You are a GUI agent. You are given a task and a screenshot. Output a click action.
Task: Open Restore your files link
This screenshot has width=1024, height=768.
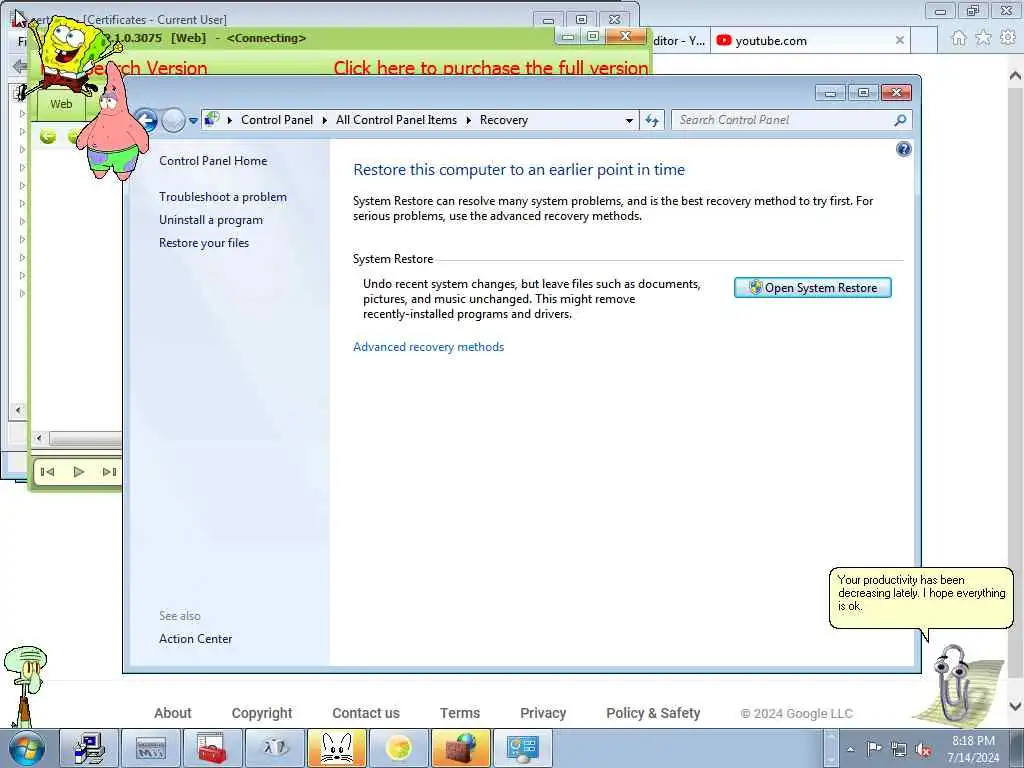click(x=204, y=243)
